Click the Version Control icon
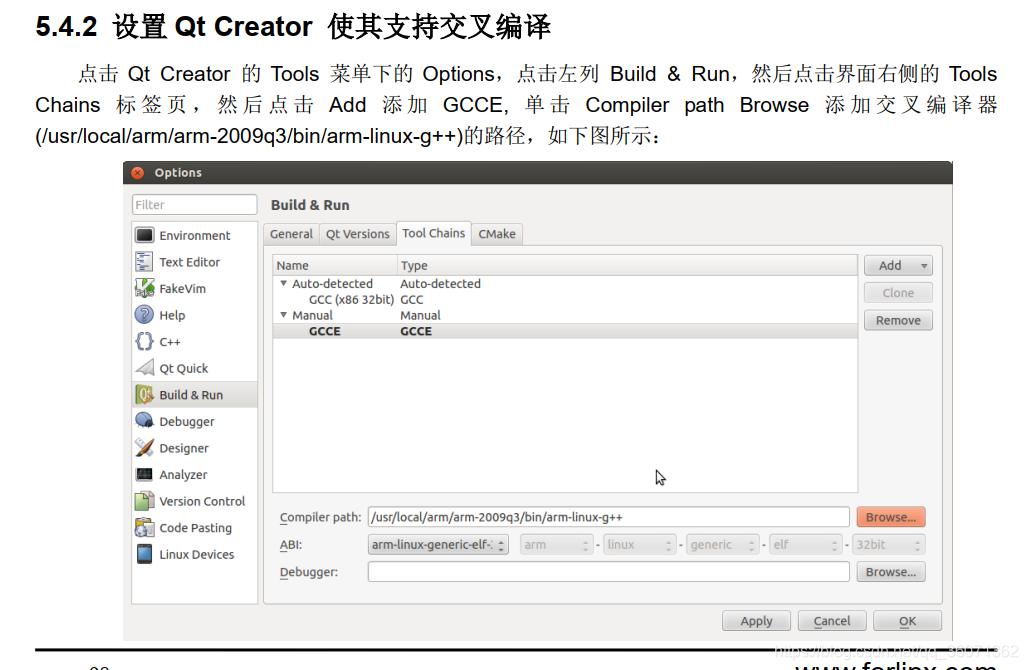 (144, 501)
